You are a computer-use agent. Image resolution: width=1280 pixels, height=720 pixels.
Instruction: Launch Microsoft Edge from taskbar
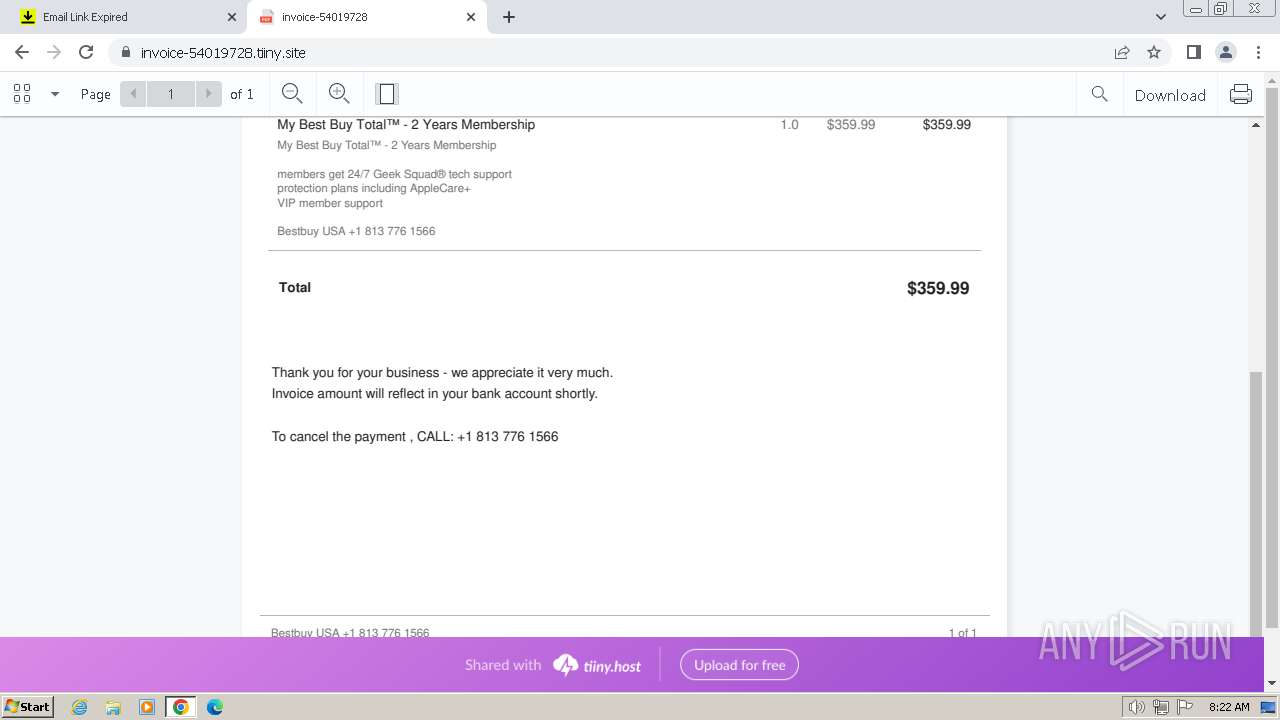point(215,707)
